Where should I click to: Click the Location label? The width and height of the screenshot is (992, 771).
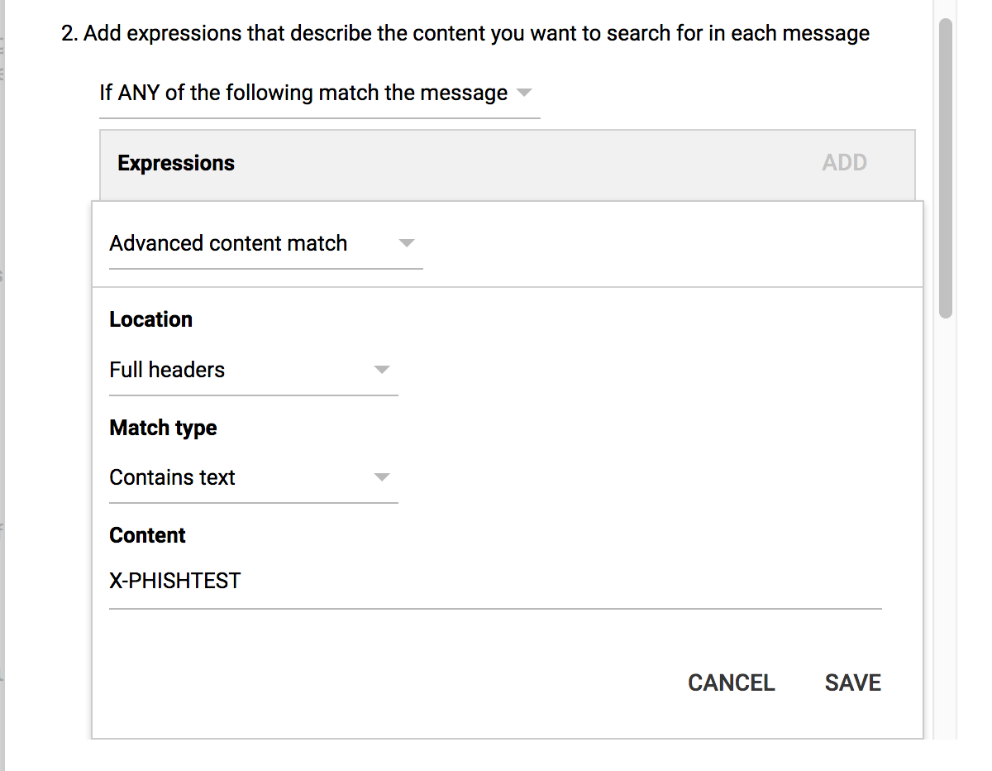point(151,320)
